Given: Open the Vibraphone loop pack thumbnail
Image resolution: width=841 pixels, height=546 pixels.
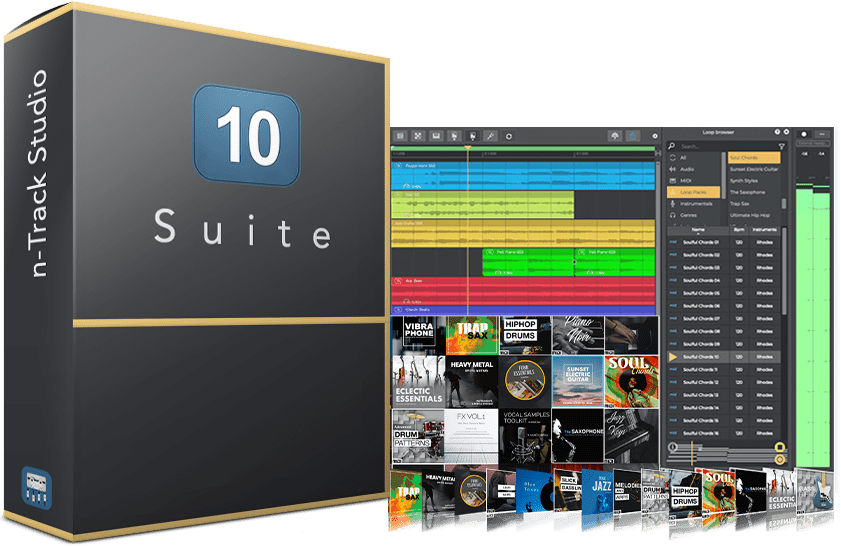Looking at the screenshot, I should (418, 335).
